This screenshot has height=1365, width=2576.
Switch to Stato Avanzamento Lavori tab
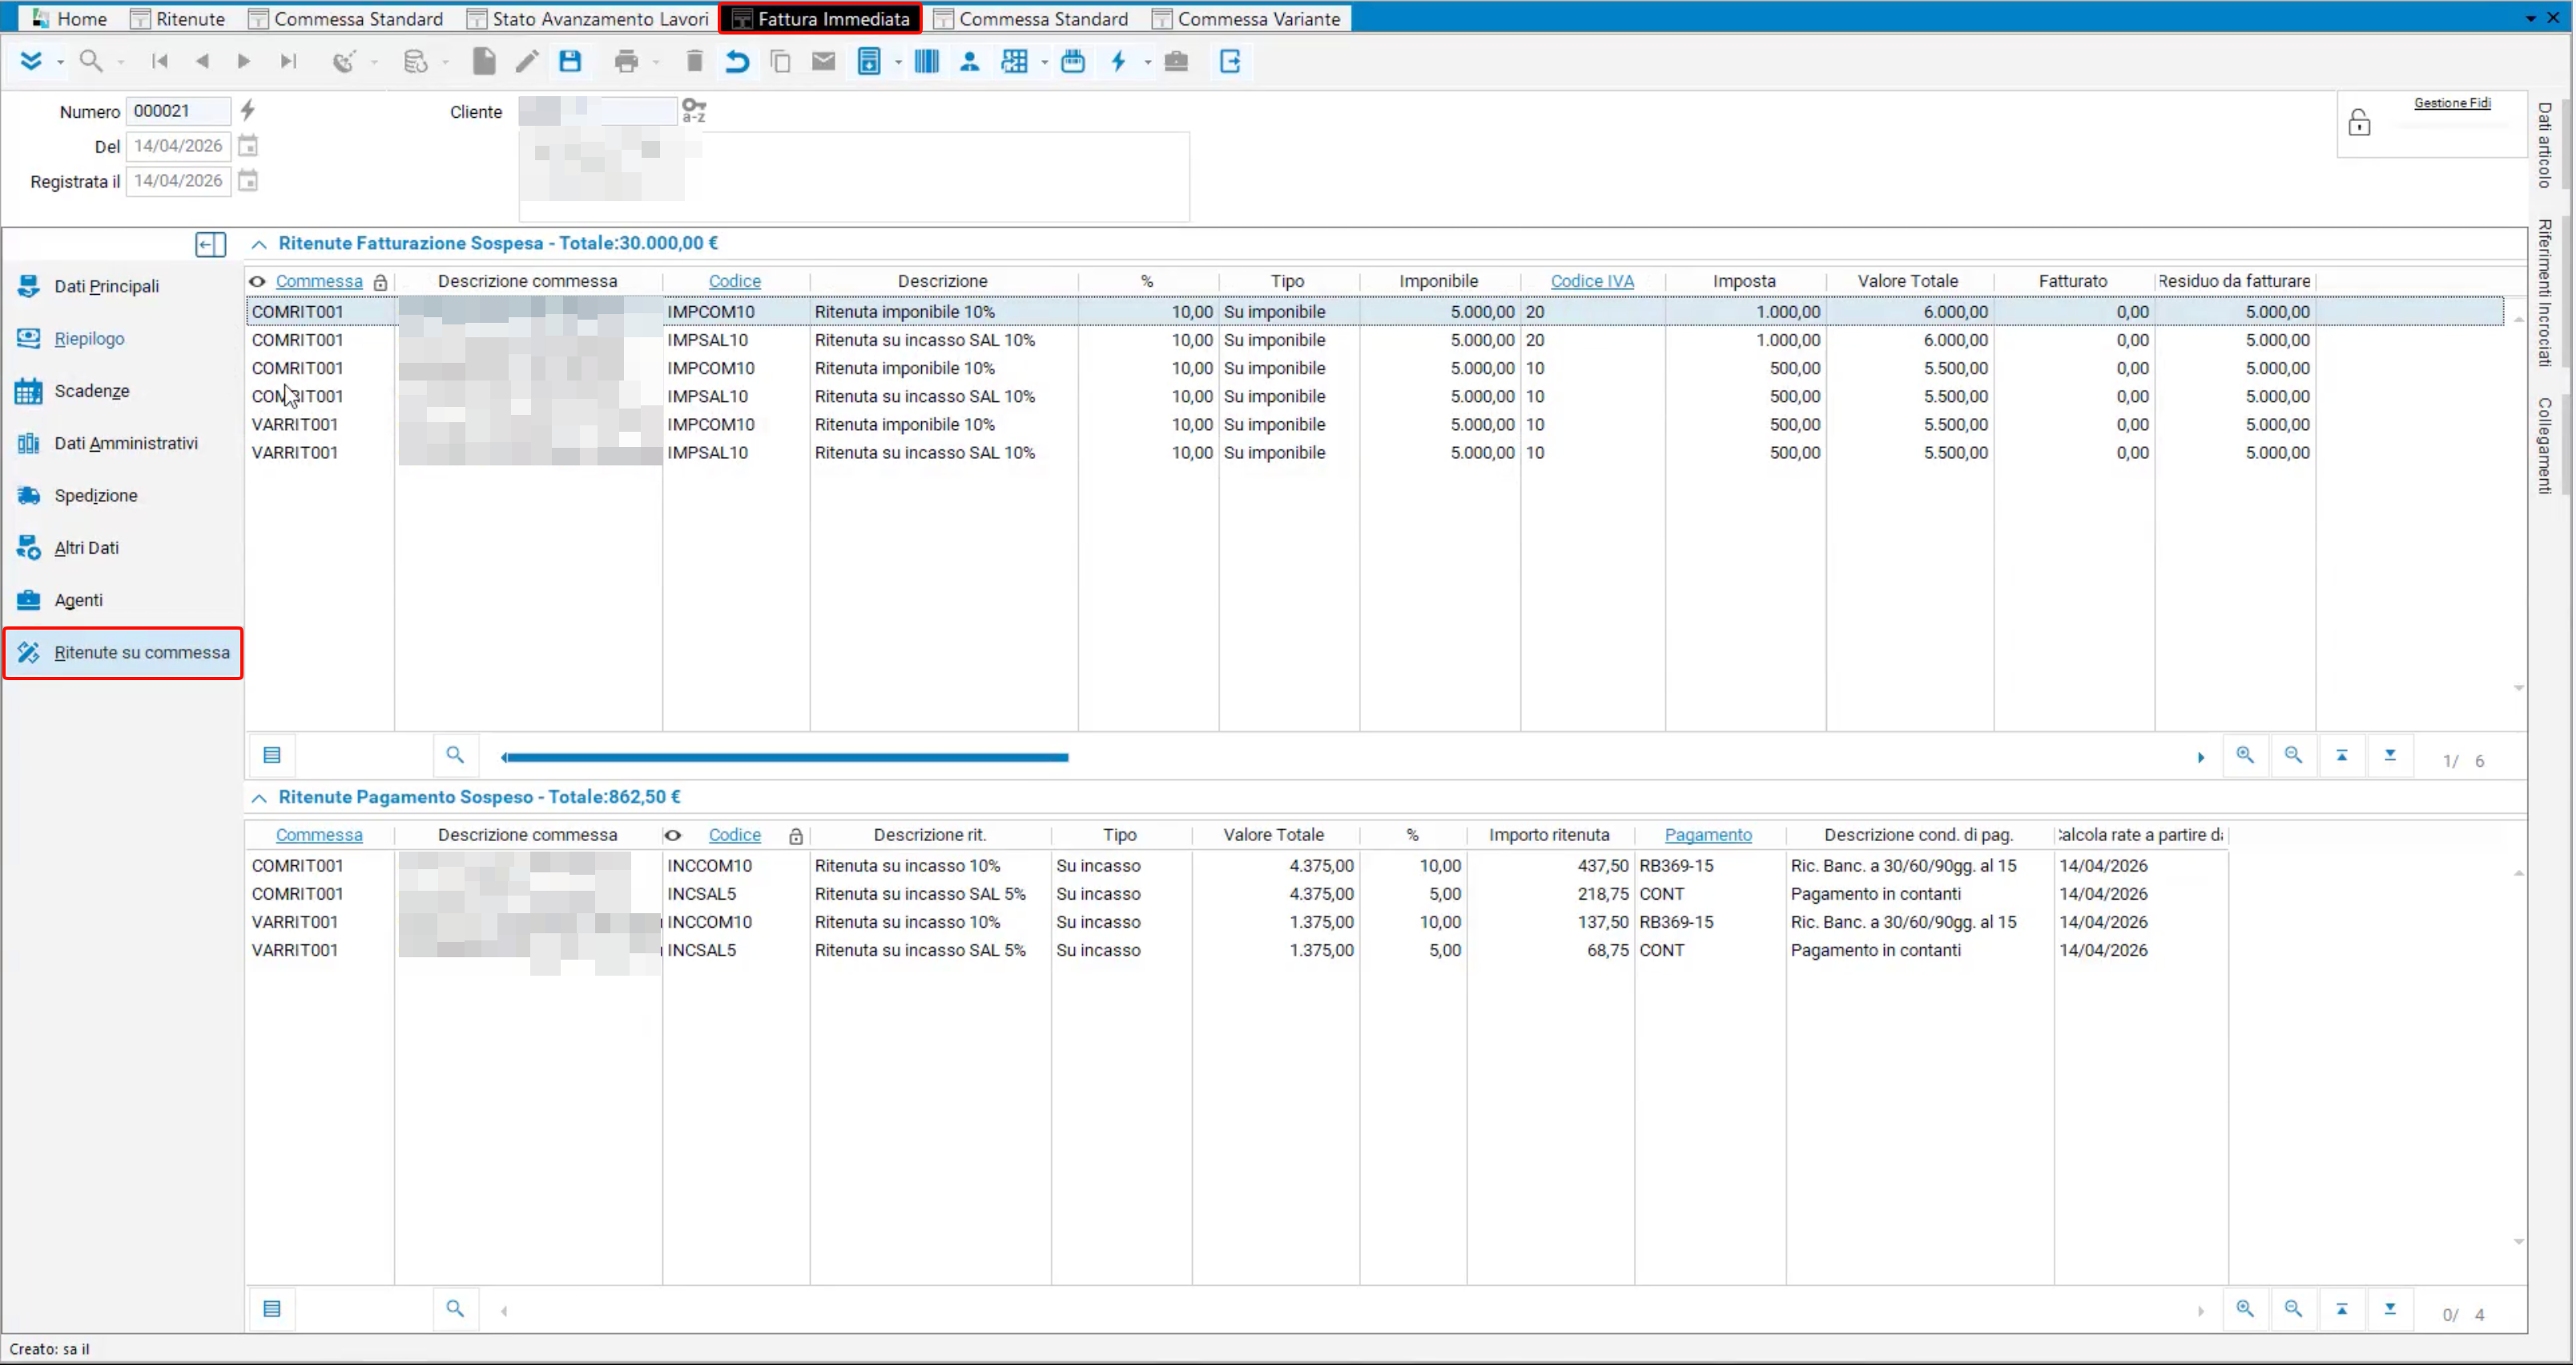coord(588,18)
